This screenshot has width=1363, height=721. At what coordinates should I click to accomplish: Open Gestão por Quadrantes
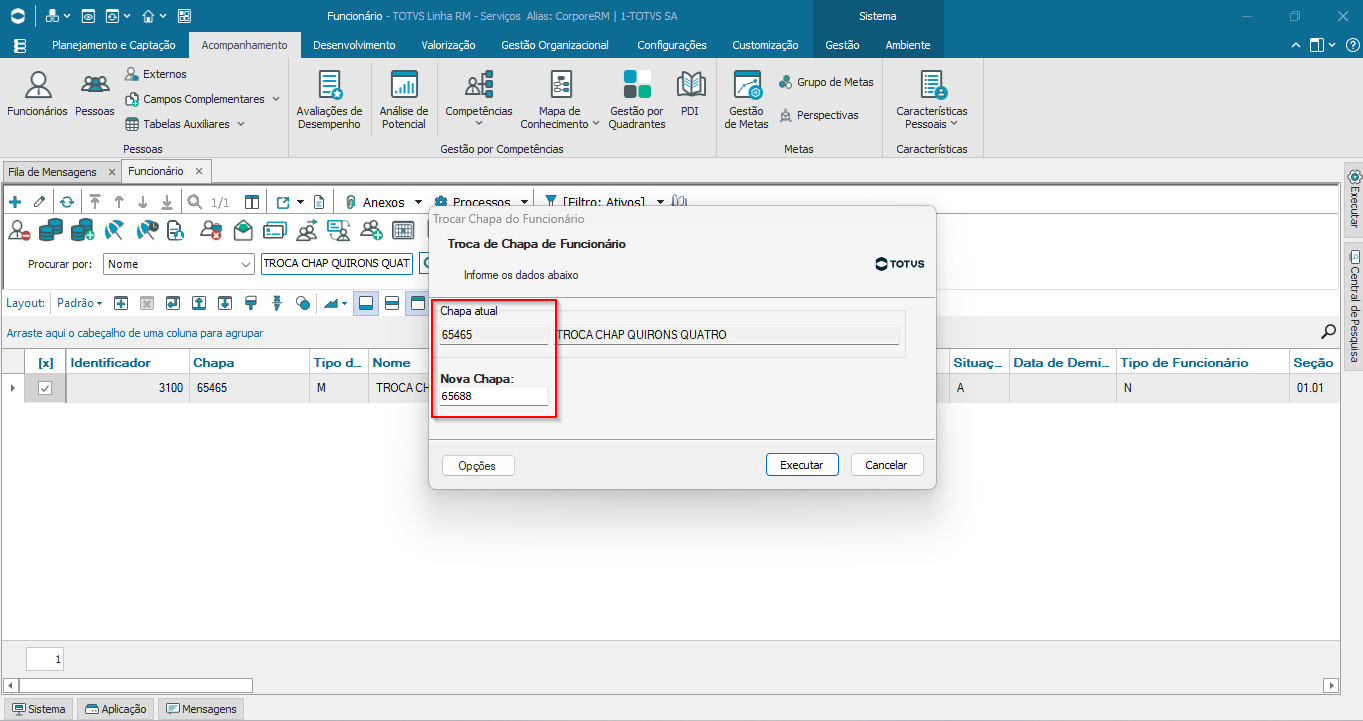(637, 100)
